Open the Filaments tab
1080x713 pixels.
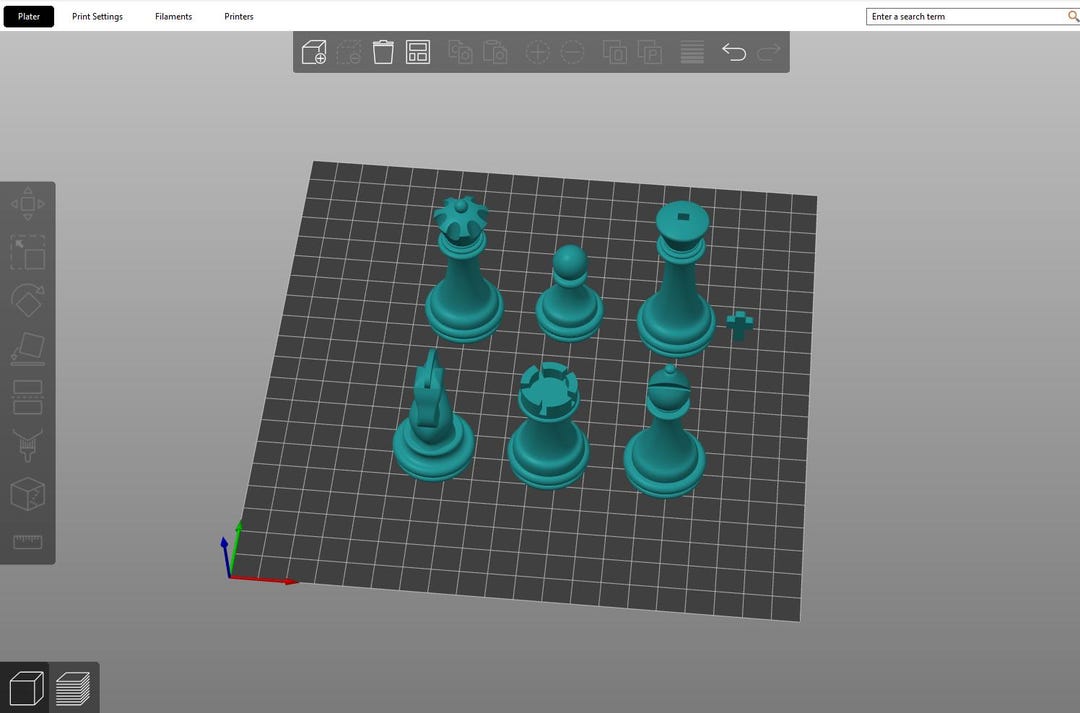173,16
